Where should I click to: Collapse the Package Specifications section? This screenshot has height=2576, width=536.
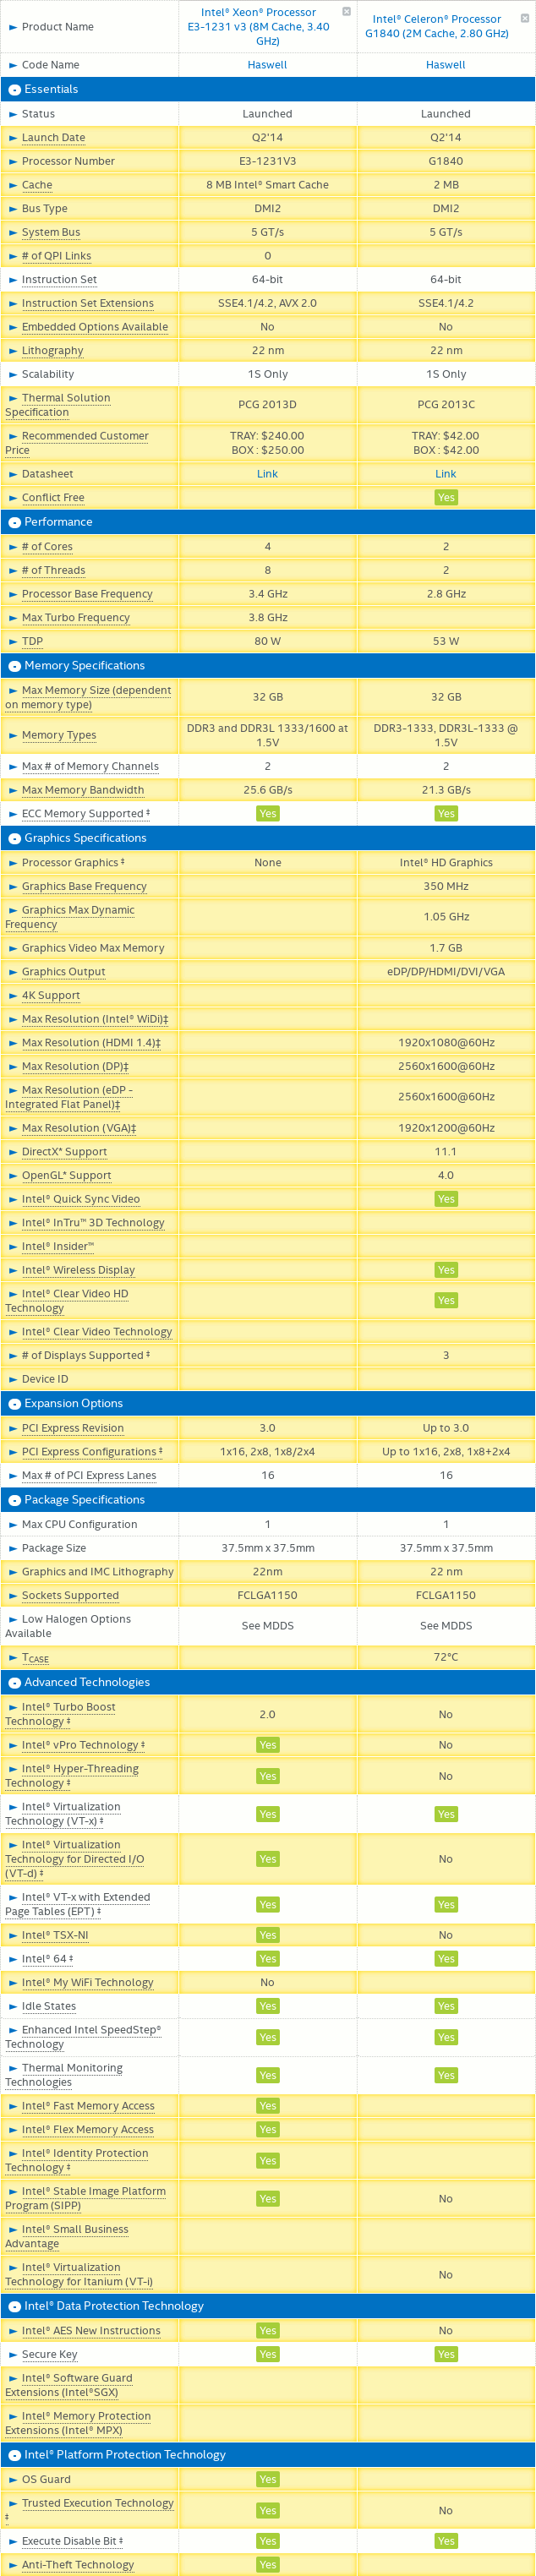(14, 1500)
